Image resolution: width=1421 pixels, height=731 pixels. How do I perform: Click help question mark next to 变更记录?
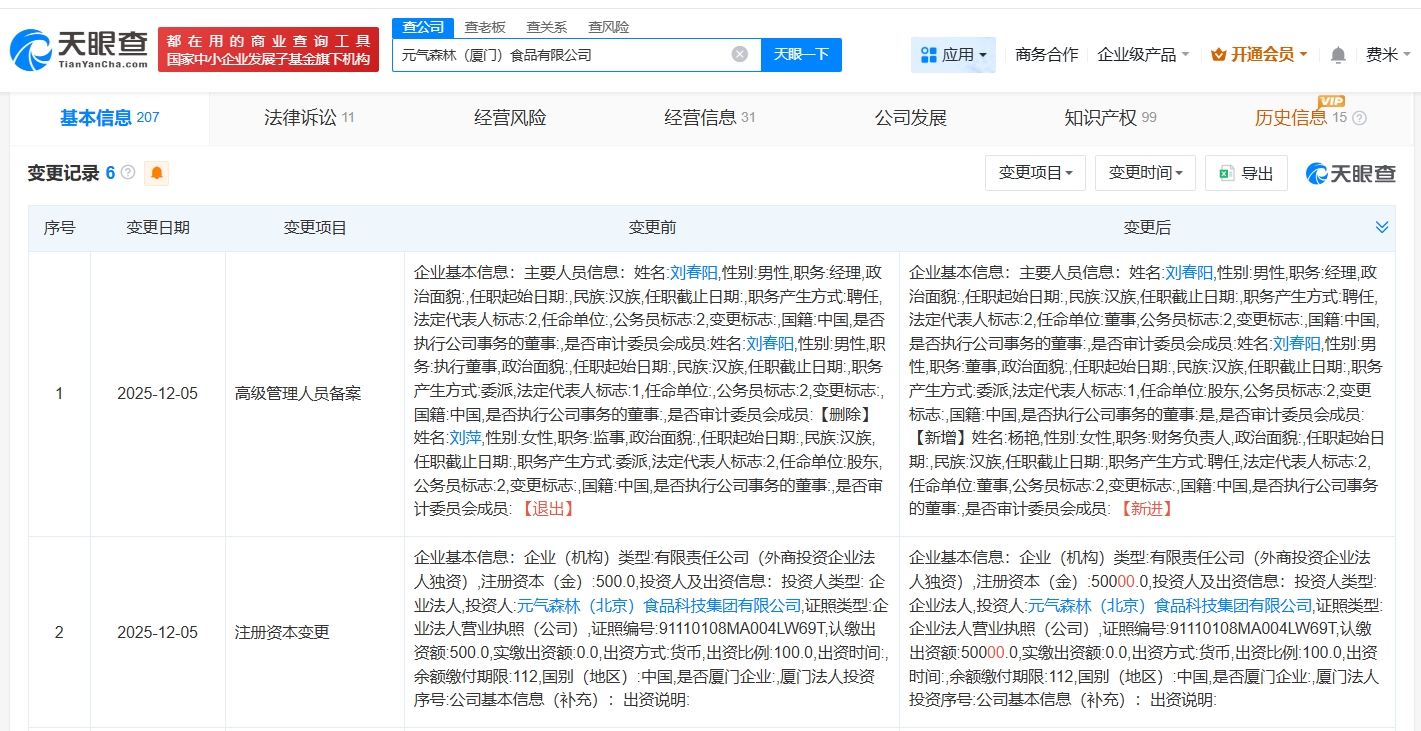pyautogui.click(x=128, y=173)
